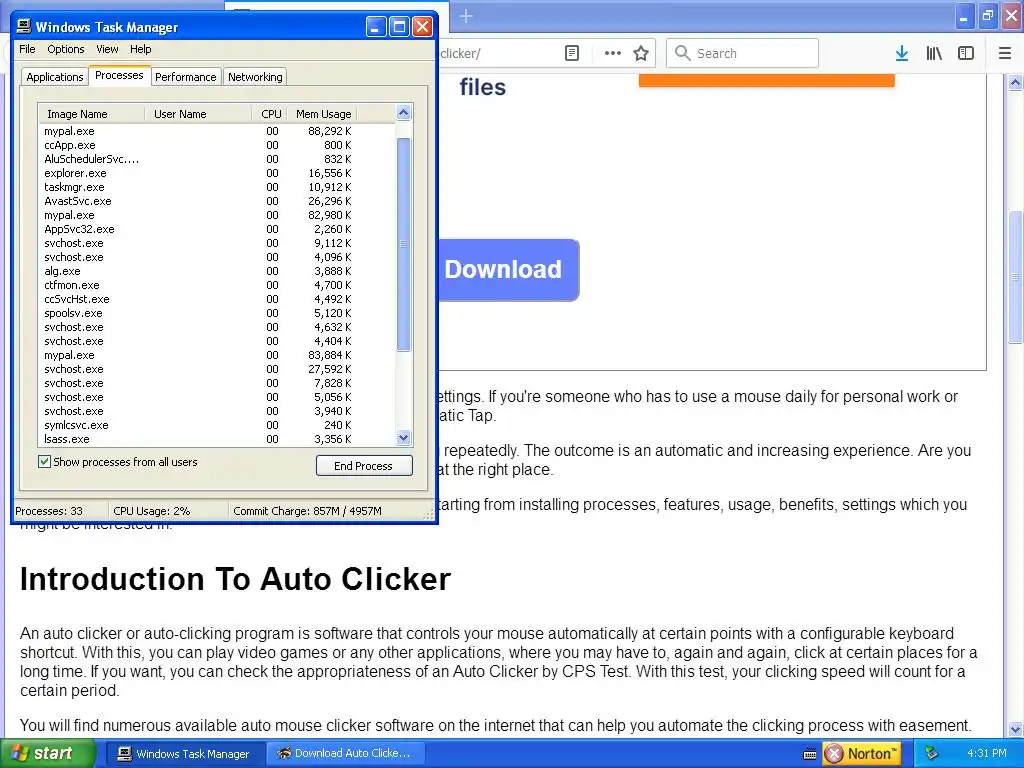The width and height of the screenshot is (1024, 768).
Task: Sort processes by Image Name column
Action: [91, 114]
